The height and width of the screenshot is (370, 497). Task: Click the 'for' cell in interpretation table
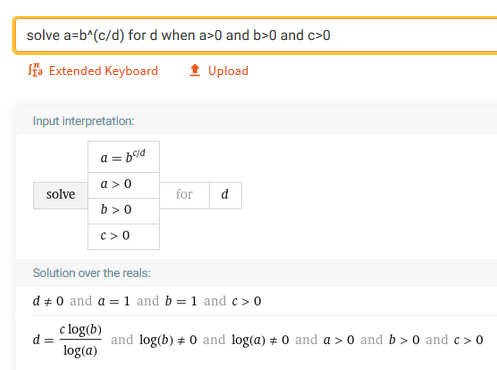click(184, 195)
